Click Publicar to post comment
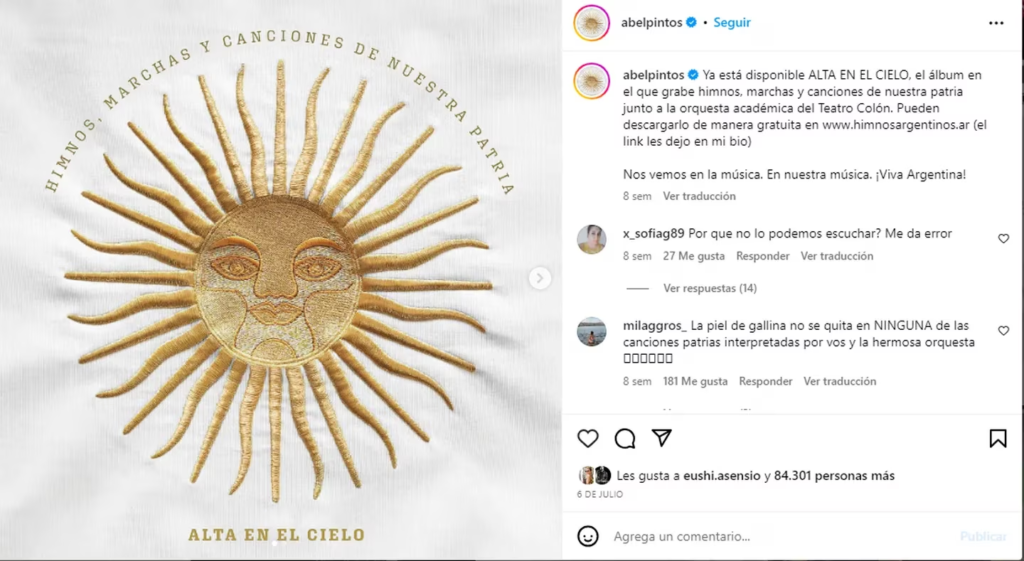 pos(983,536)
